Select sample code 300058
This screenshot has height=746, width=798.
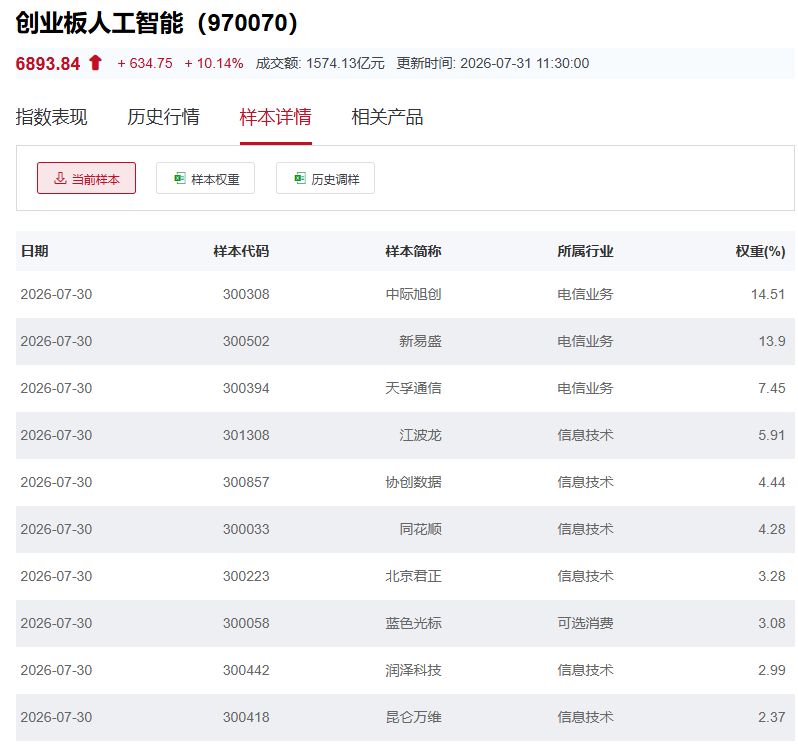coord(246,623)
